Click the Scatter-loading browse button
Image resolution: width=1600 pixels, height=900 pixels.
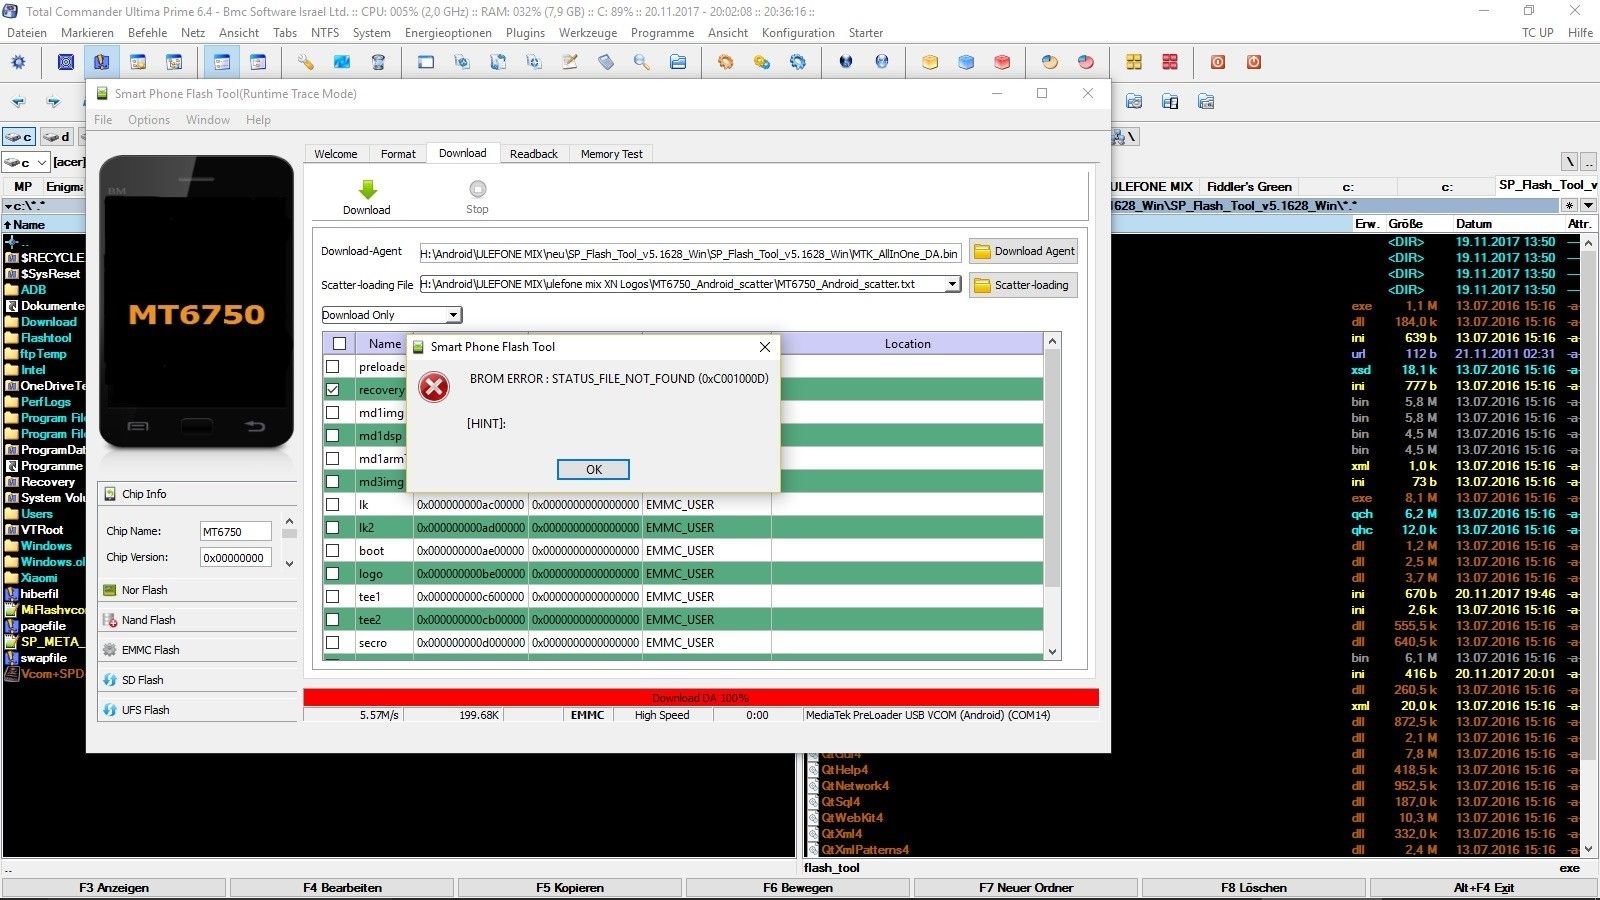[1023, 285]
